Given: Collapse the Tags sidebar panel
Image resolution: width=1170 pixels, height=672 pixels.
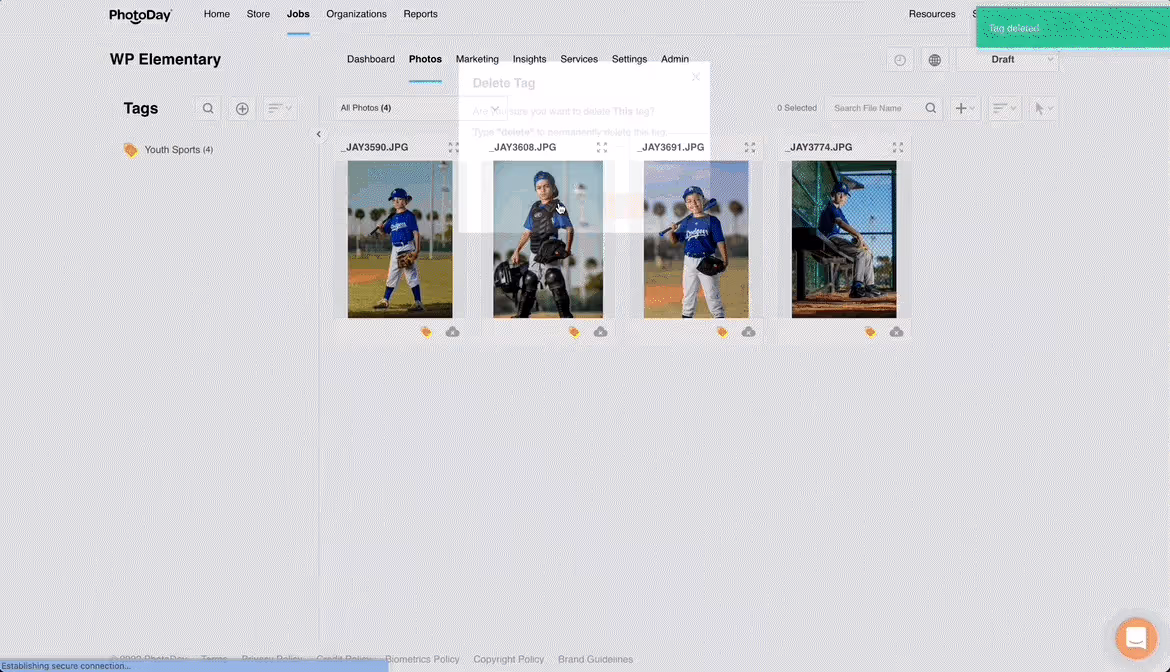Looking at the screenshot, I should tap(319, 135).
